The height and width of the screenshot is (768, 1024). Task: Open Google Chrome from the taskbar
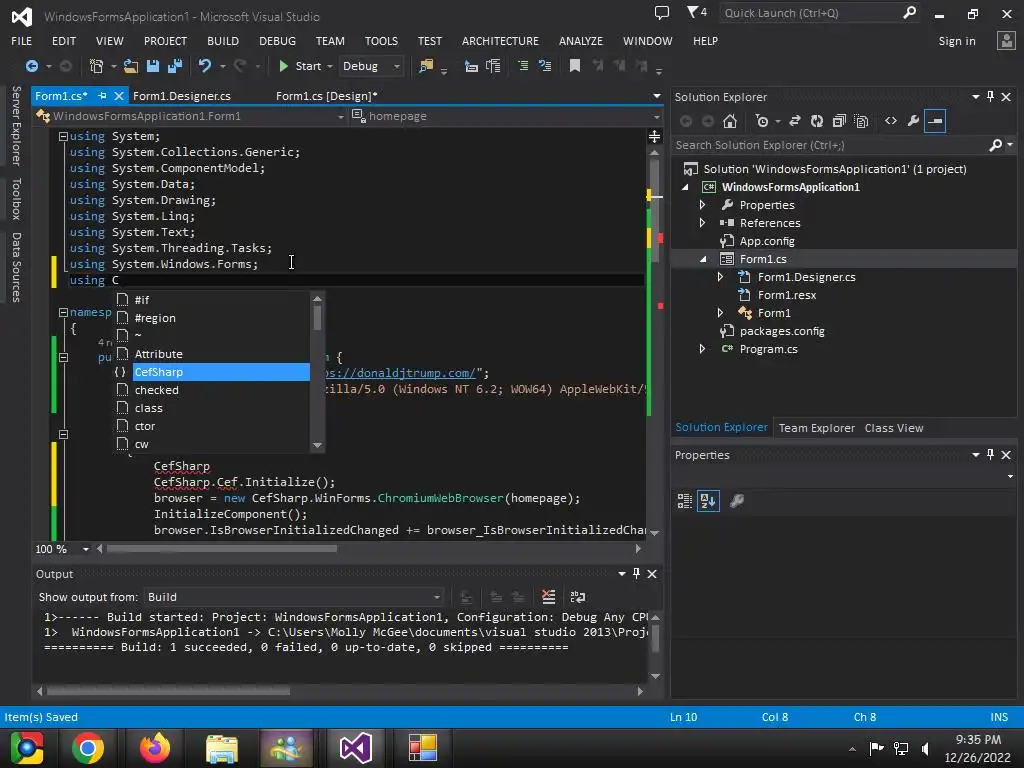[88, 748]
